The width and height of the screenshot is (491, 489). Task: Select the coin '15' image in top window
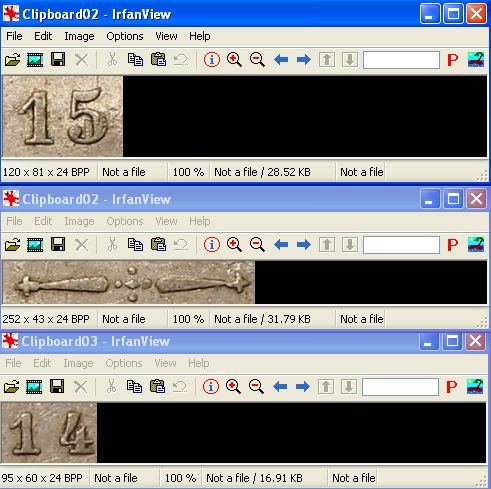pos(62,116)
